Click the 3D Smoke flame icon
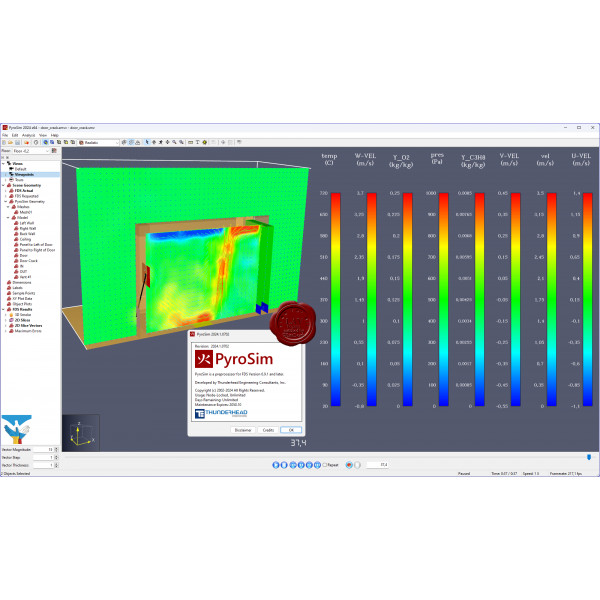This screenshot has width=600, height=600. [11, 315]
